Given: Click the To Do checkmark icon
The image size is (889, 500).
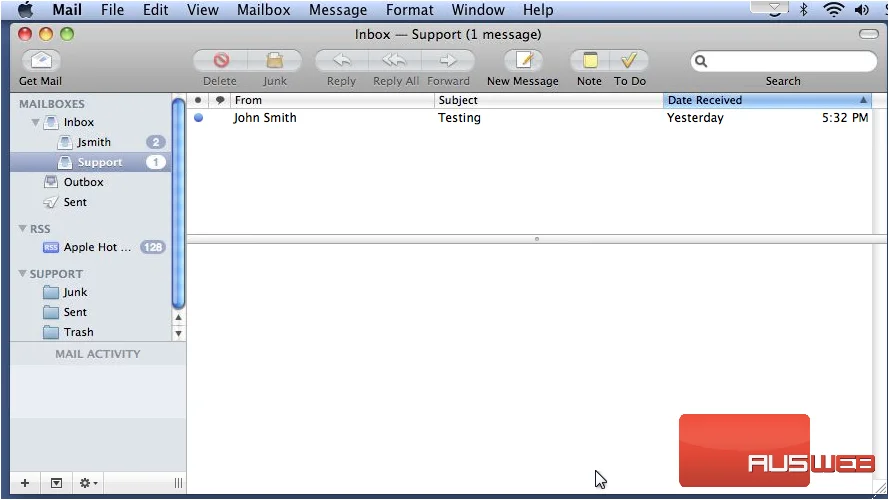Looking at the screenshot, I should pyautogui.click(x=629, y=60).
